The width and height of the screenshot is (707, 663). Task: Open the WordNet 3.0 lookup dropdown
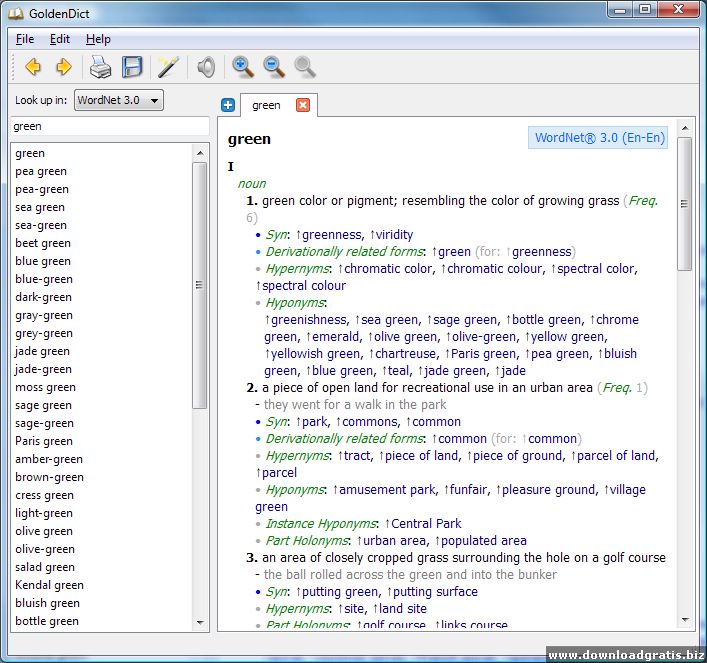click(x=118, y=100)
